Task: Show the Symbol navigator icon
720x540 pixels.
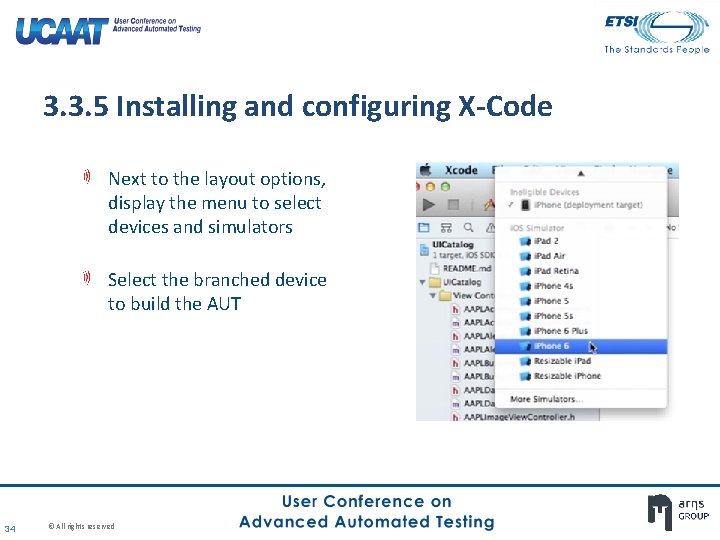Action: 446,228
